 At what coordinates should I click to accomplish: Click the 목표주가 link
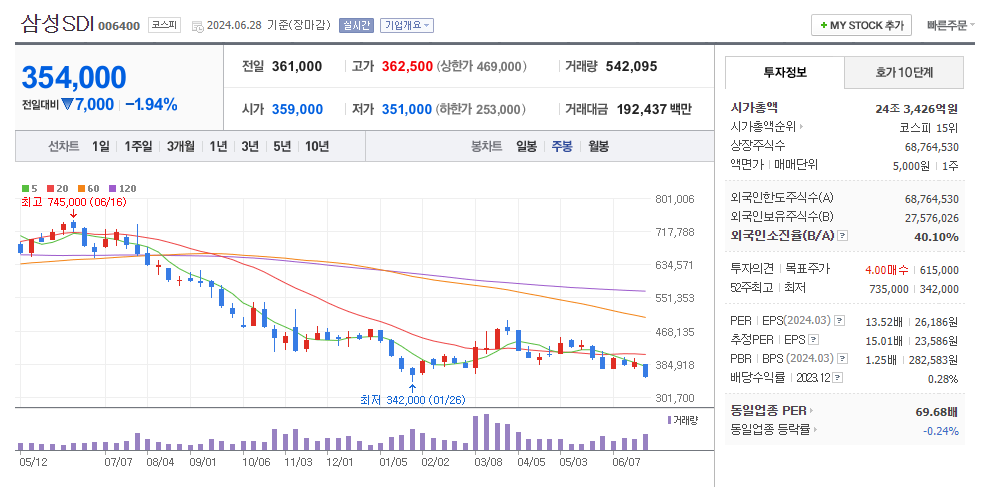[x=808, y=269]
